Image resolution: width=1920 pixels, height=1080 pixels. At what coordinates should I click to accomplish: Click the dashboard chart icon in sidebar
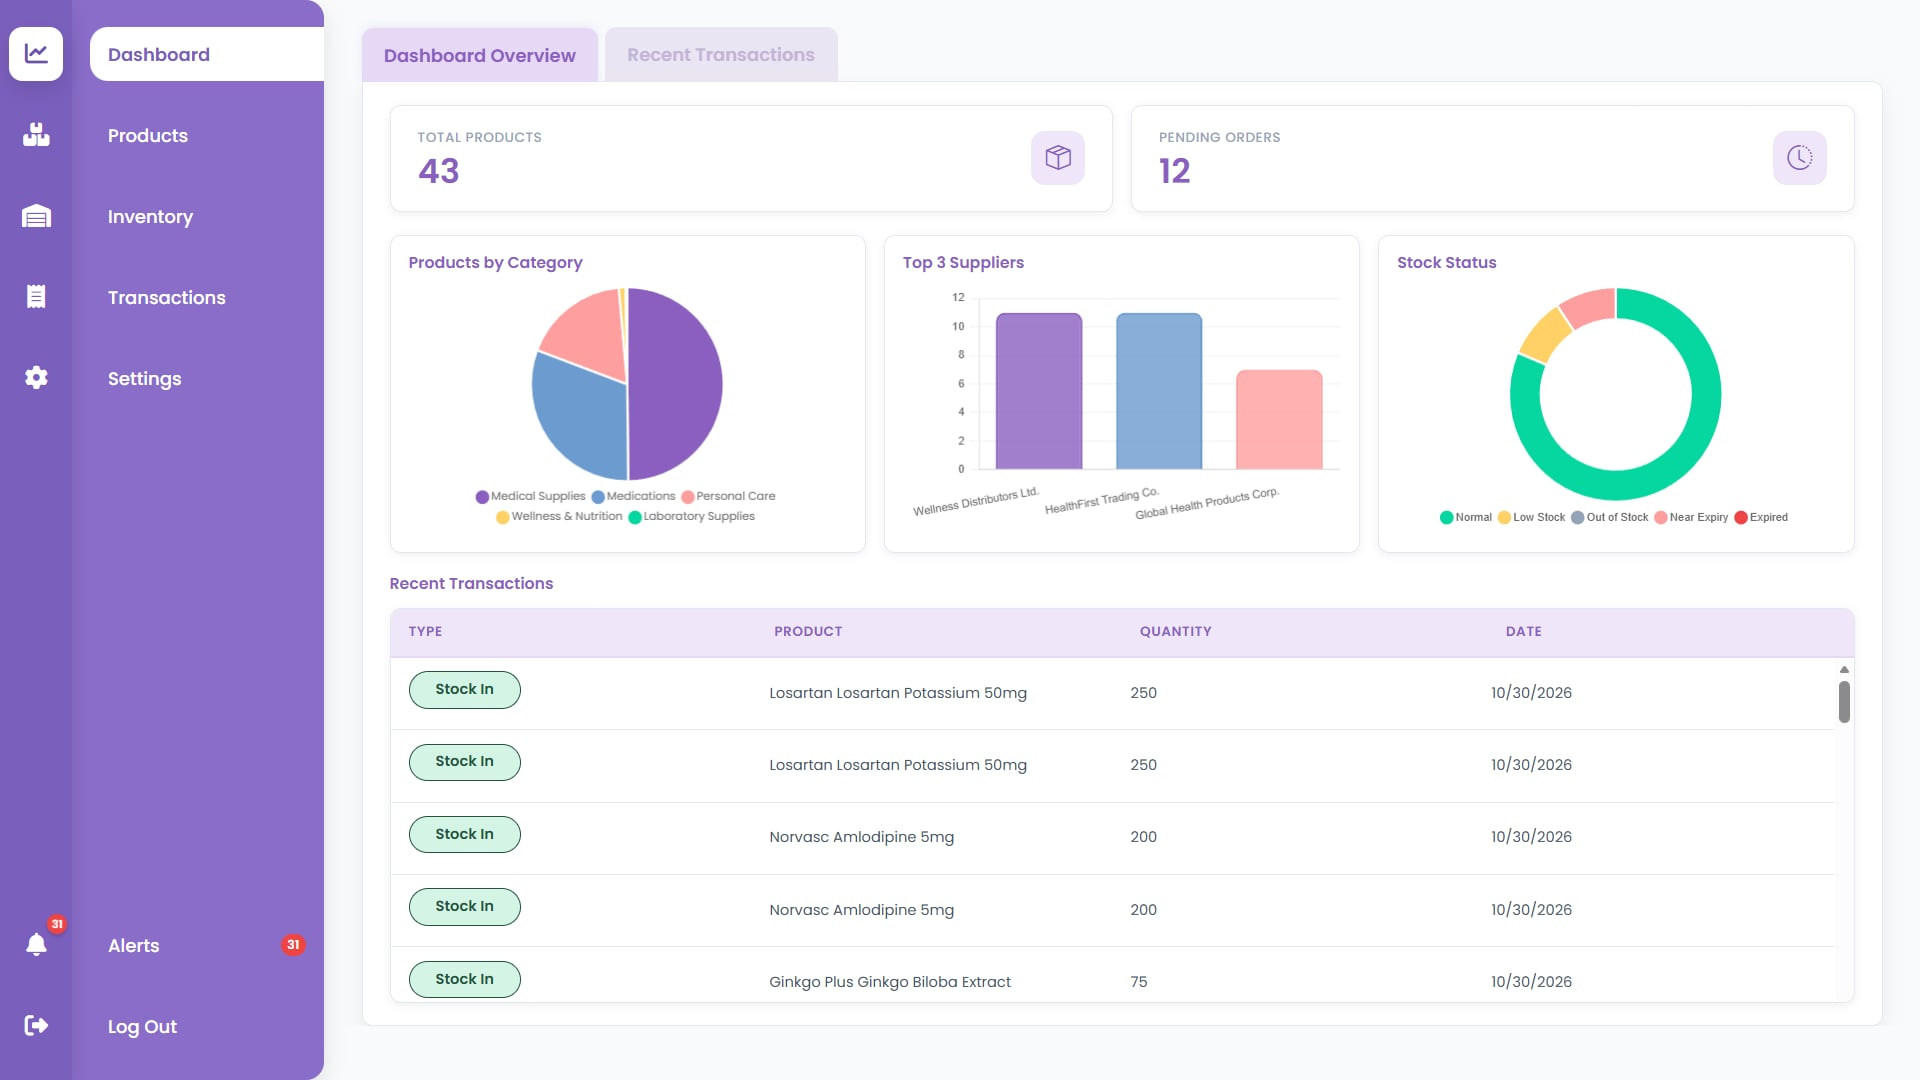click(x=36, y=54)
